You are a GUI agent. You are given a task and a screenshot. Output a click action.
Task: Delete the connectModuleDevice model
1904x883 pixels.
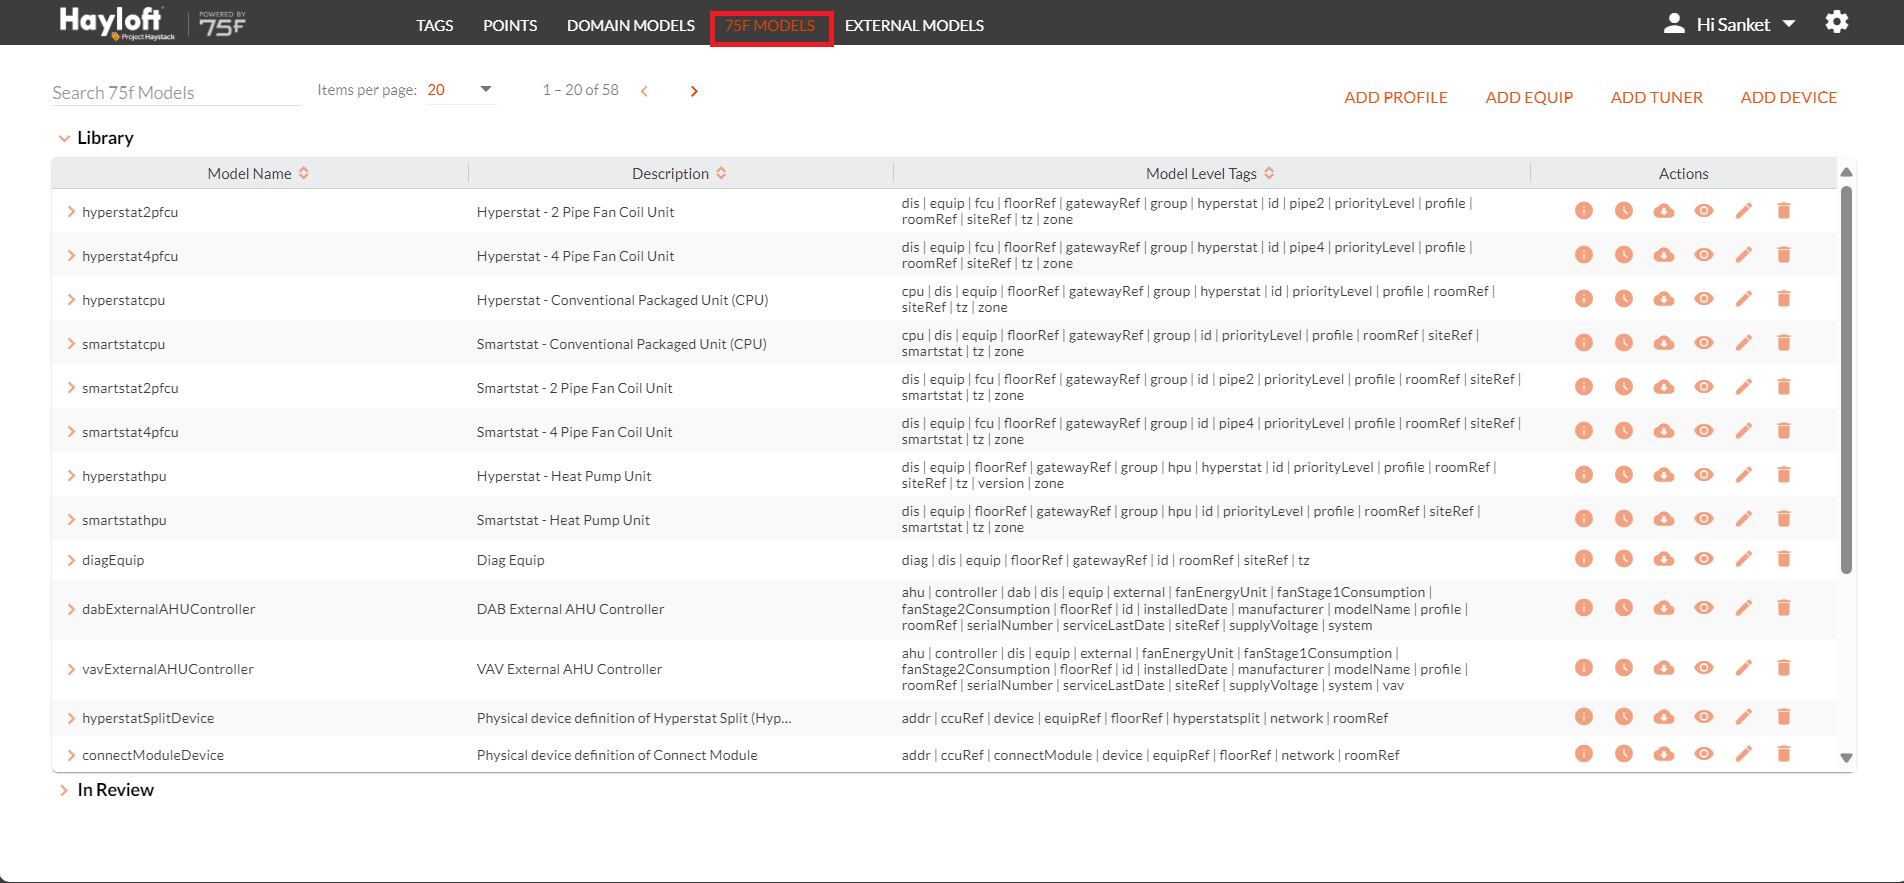point(1784,754)
